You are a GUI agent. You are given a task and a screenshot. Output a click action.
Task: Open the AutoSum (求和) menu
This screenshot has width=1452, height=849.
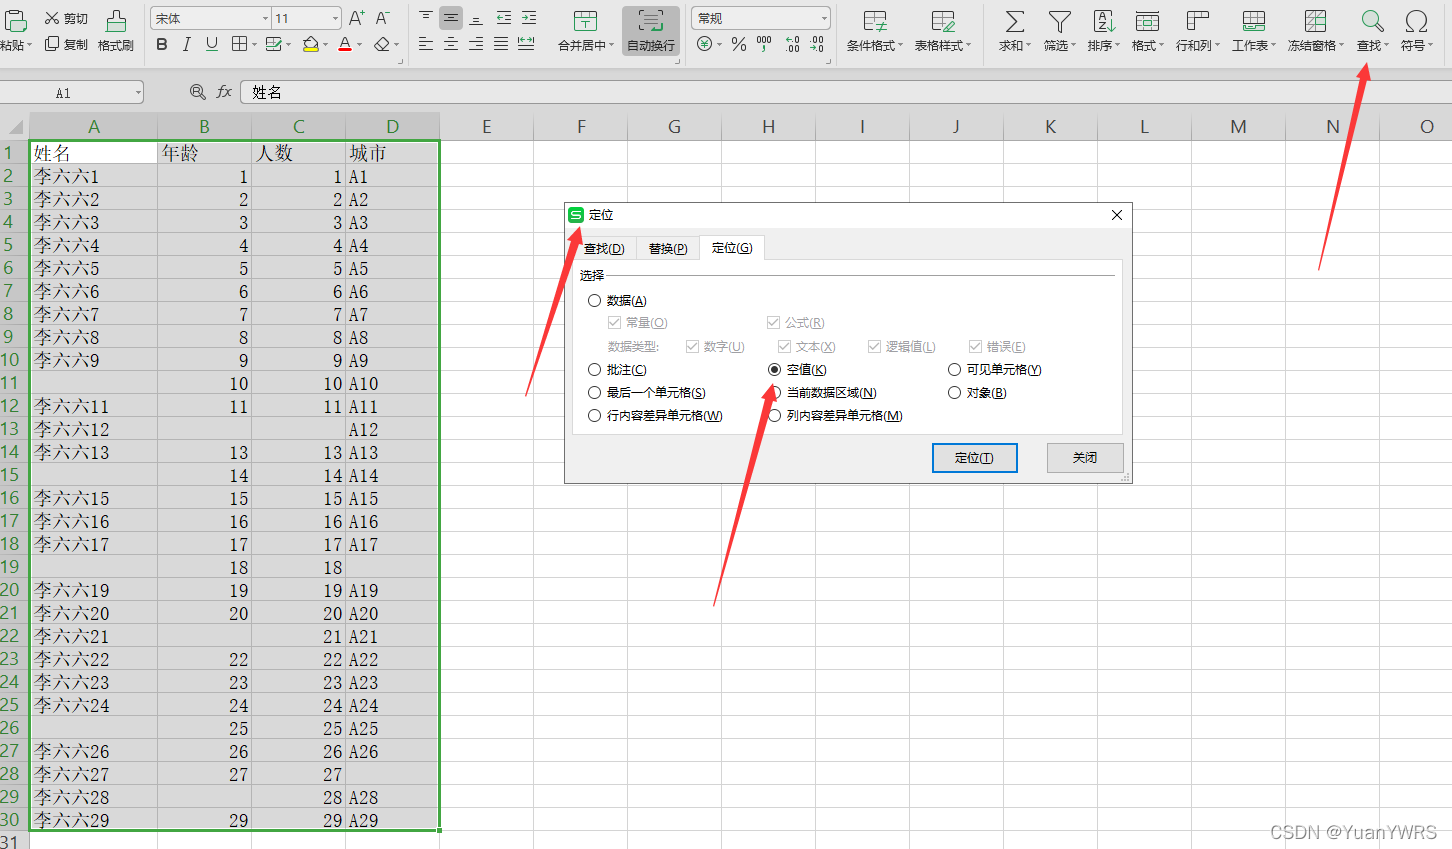pos(1014,31)
